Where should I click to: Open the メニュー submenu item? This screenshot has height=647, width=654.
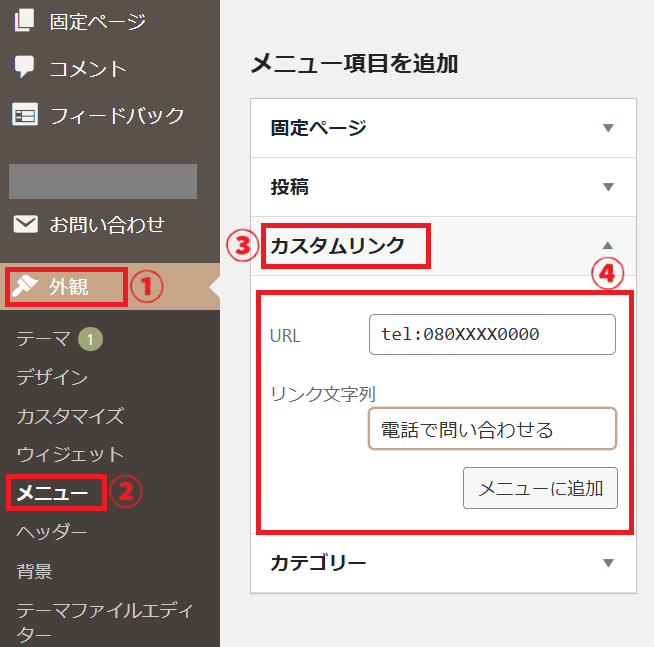pyautogui.click(x=52, y=493)
